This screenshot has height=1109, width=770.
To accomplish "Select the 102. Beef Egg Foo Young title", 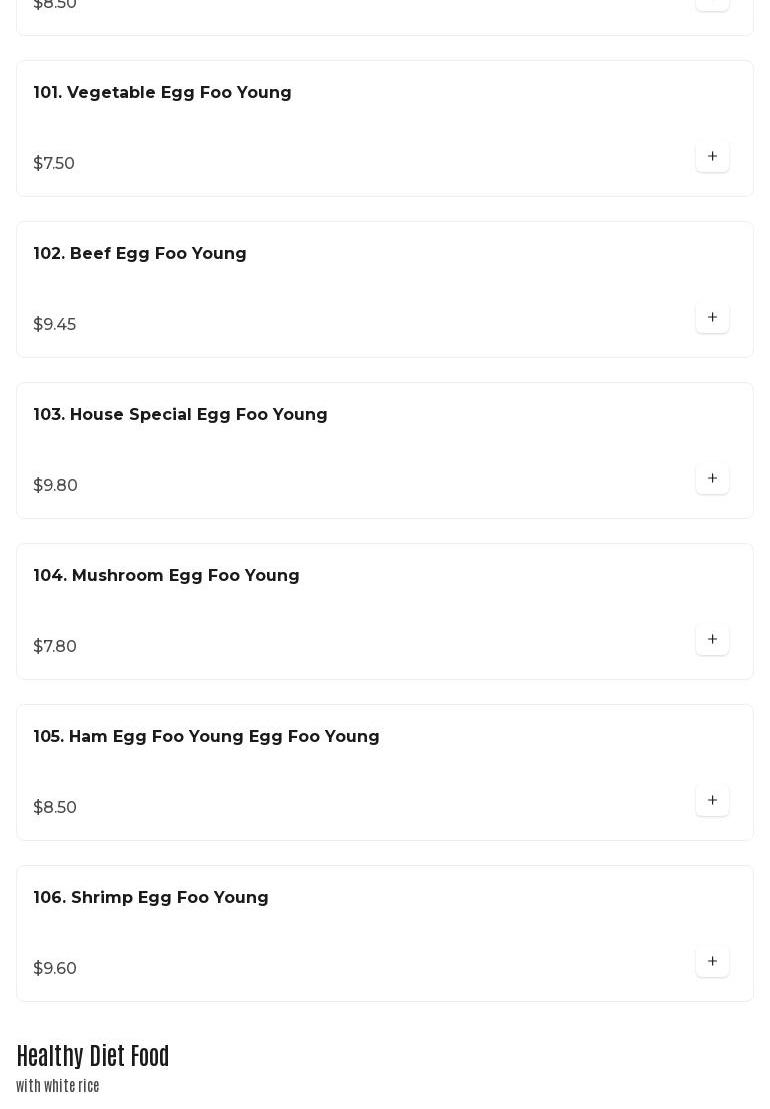I will (140, 254).
